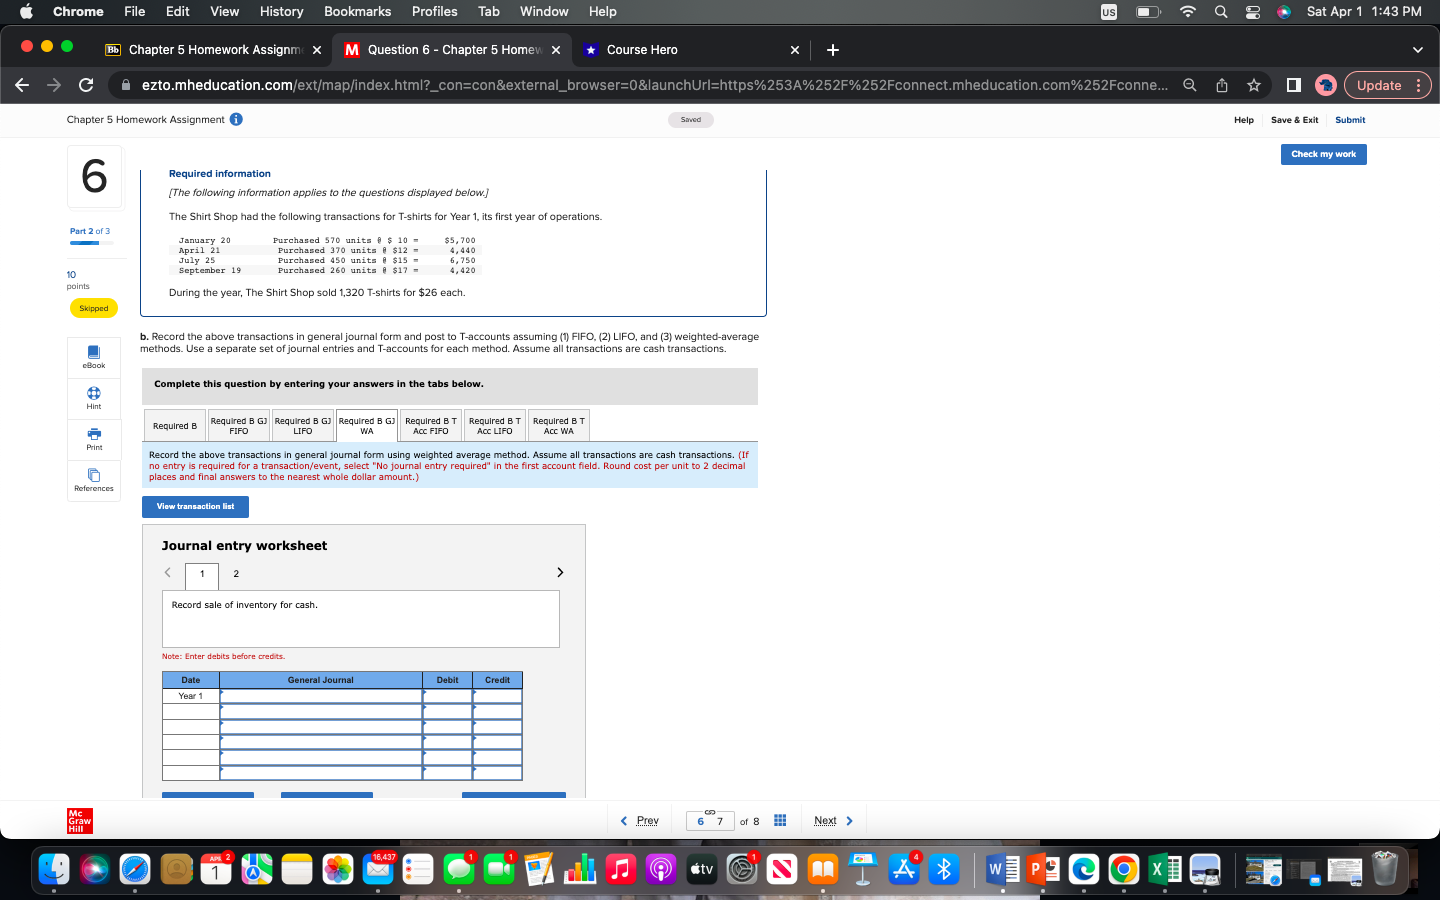Select journal entry 1 in worksheet
Image resolution: width=1440 pixels, height=900 pixels.
tap(202, 575)
